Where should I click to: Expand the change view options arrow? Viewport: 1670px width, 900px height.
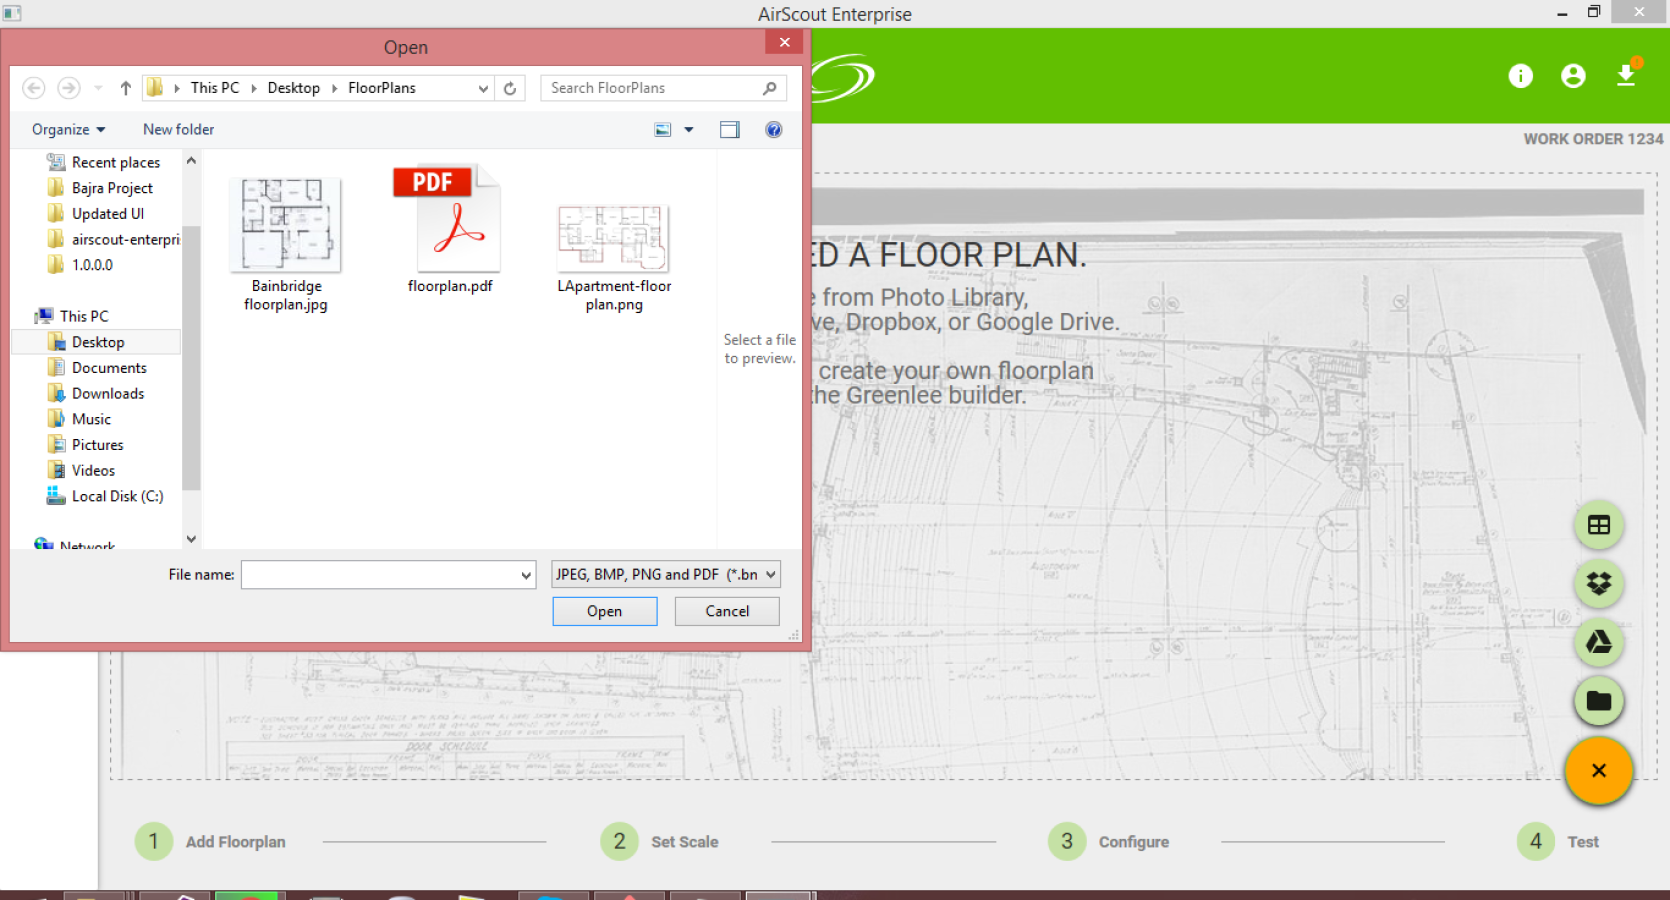coord(688,130)
